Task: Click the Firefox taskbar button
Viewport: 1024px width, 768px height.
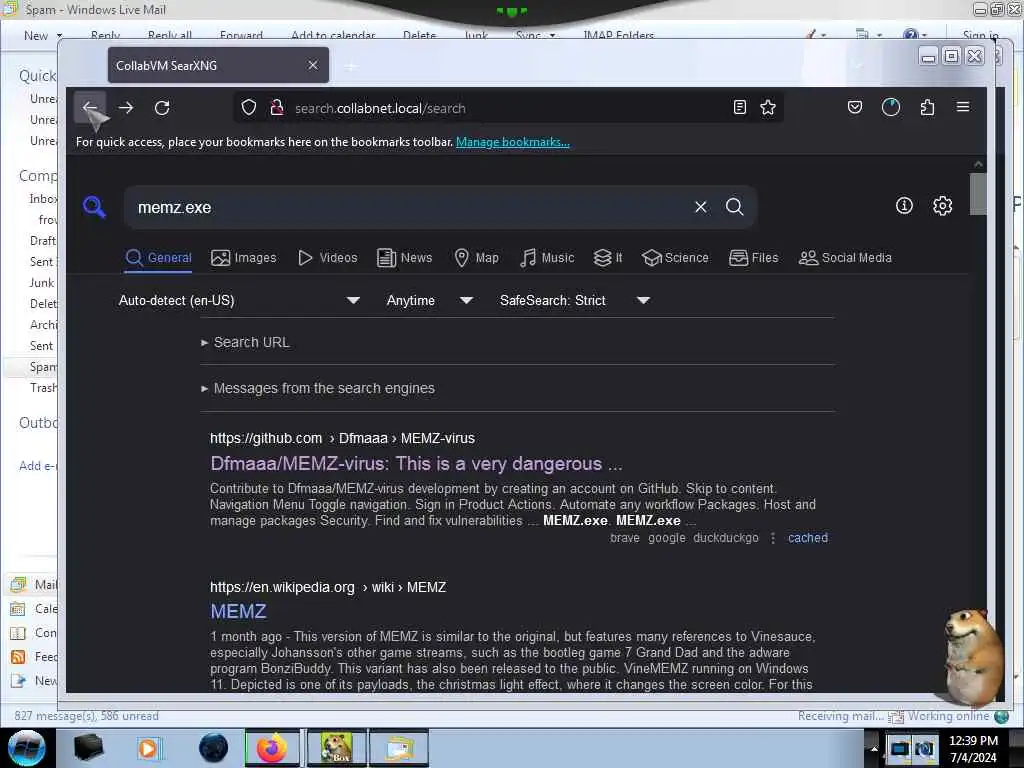Action: 272,748
